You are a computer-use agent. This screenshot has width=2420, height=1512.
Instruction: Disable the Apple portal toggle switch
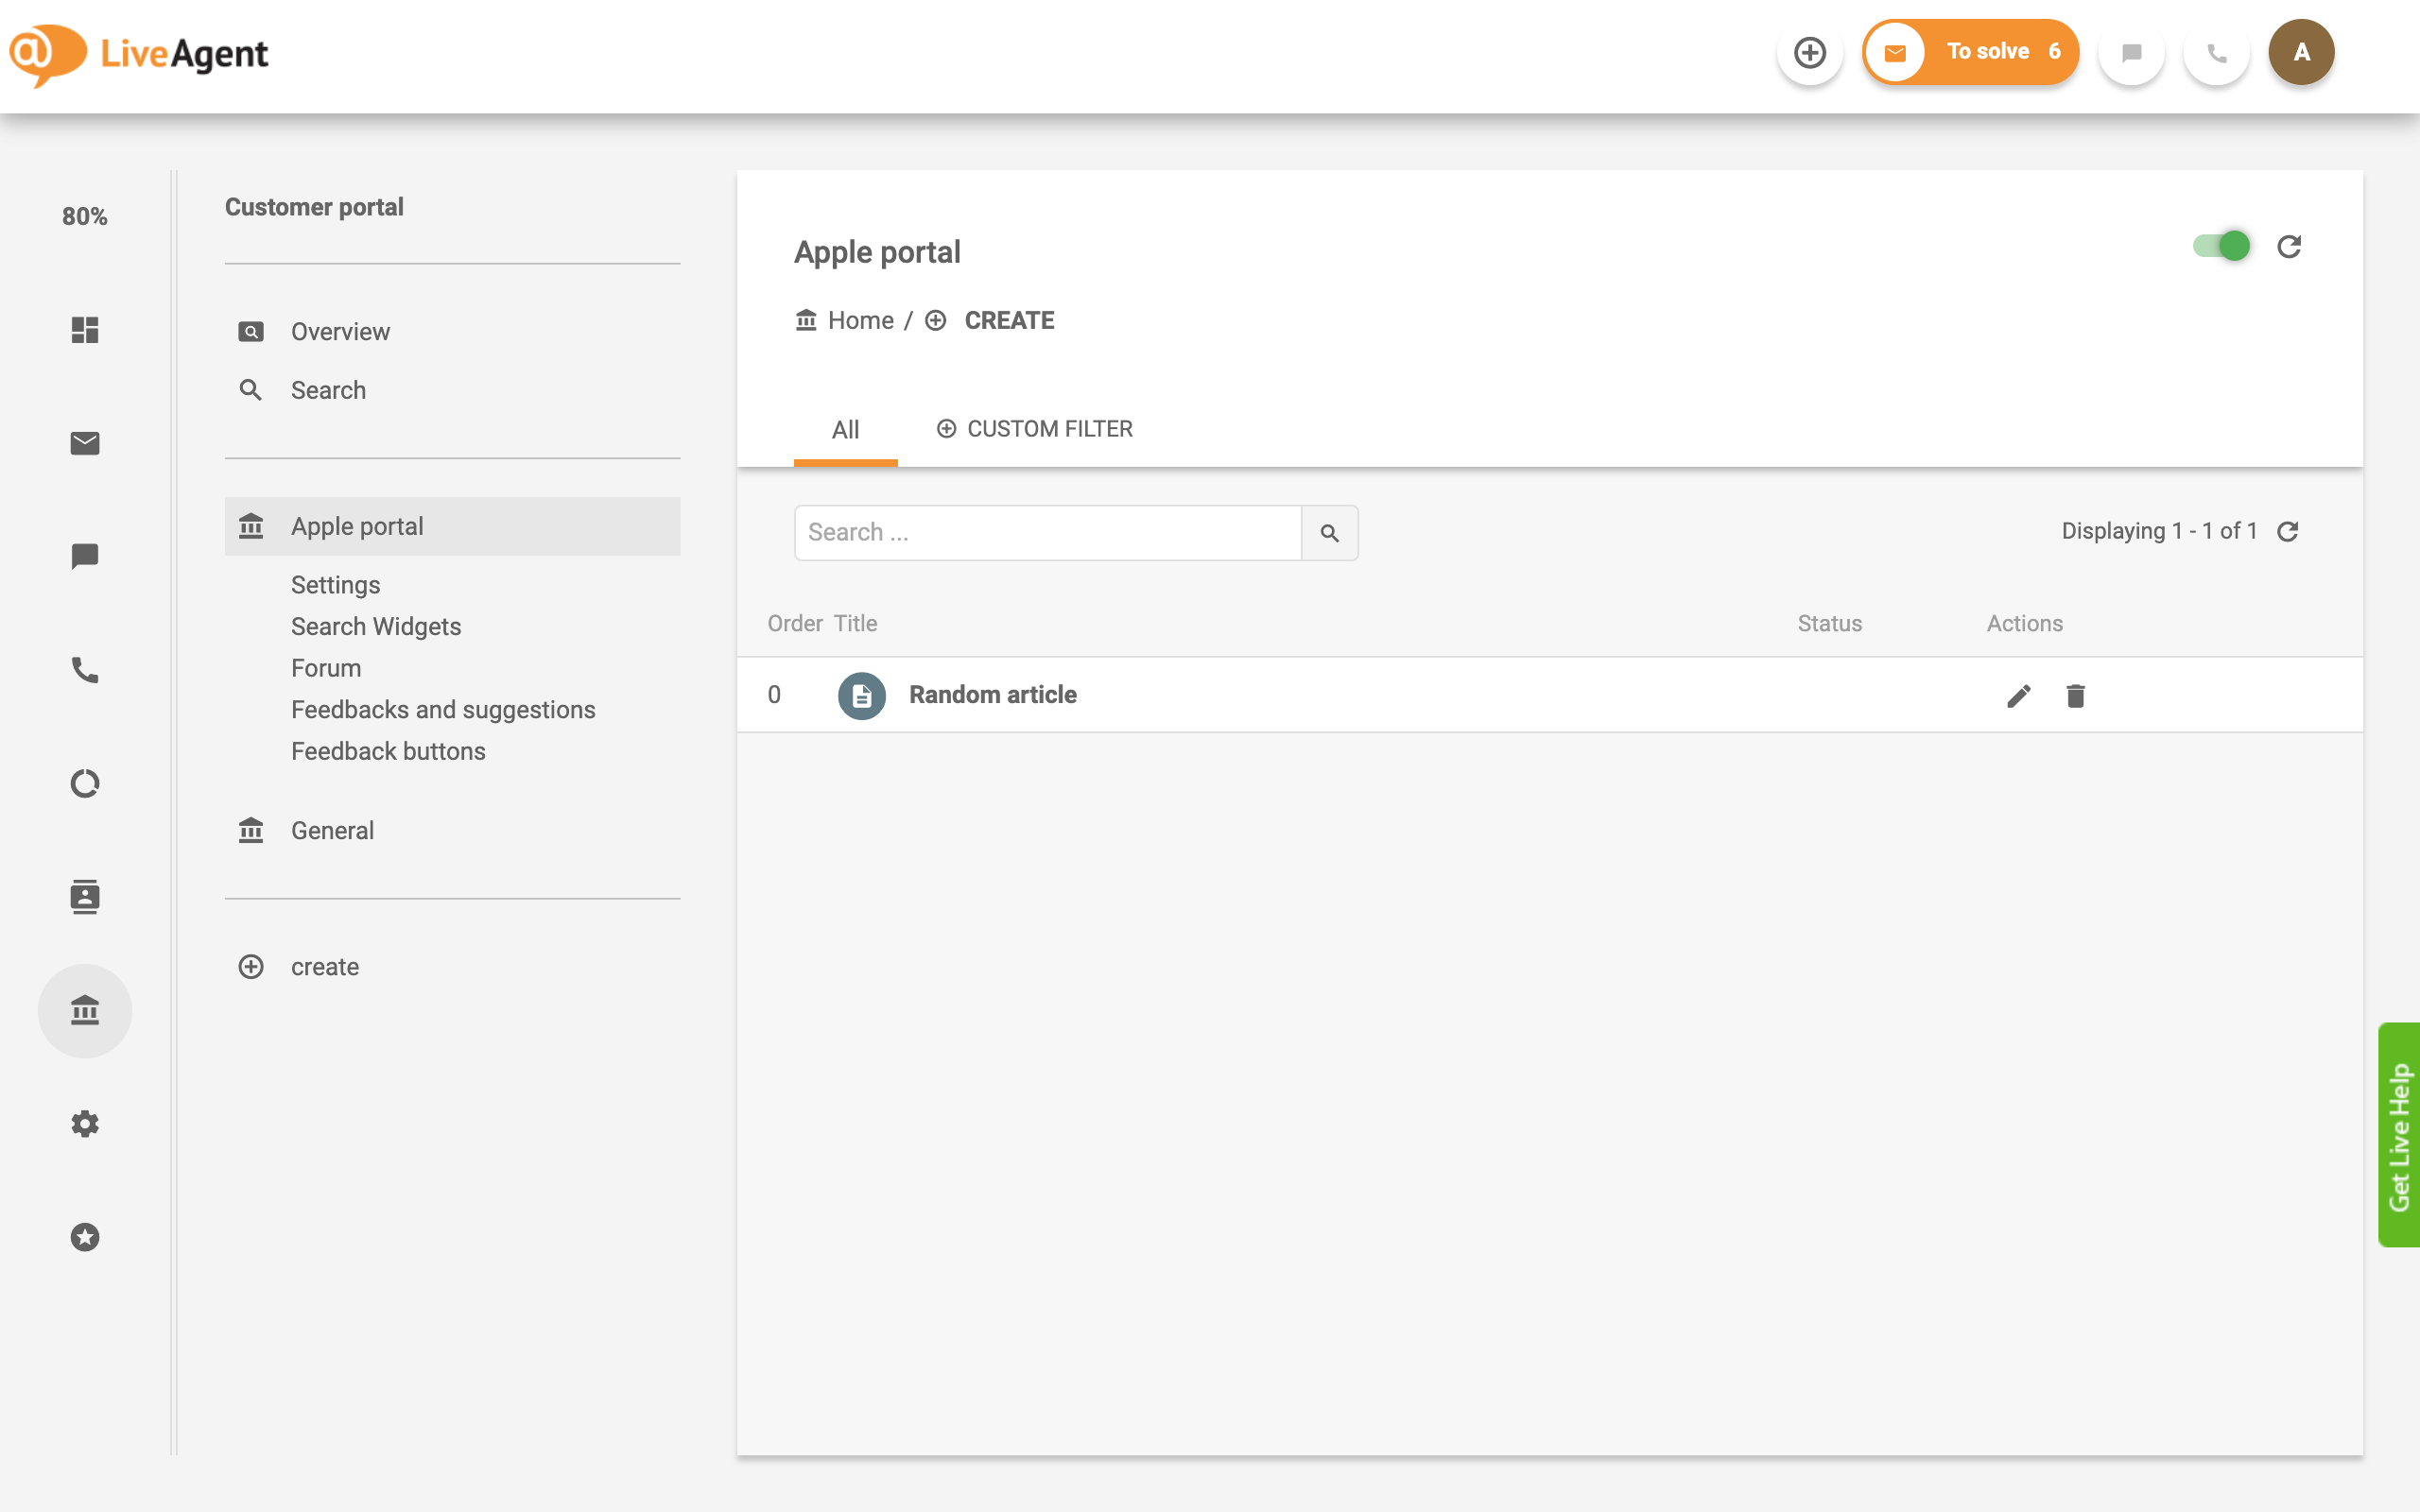point(2220,246)
